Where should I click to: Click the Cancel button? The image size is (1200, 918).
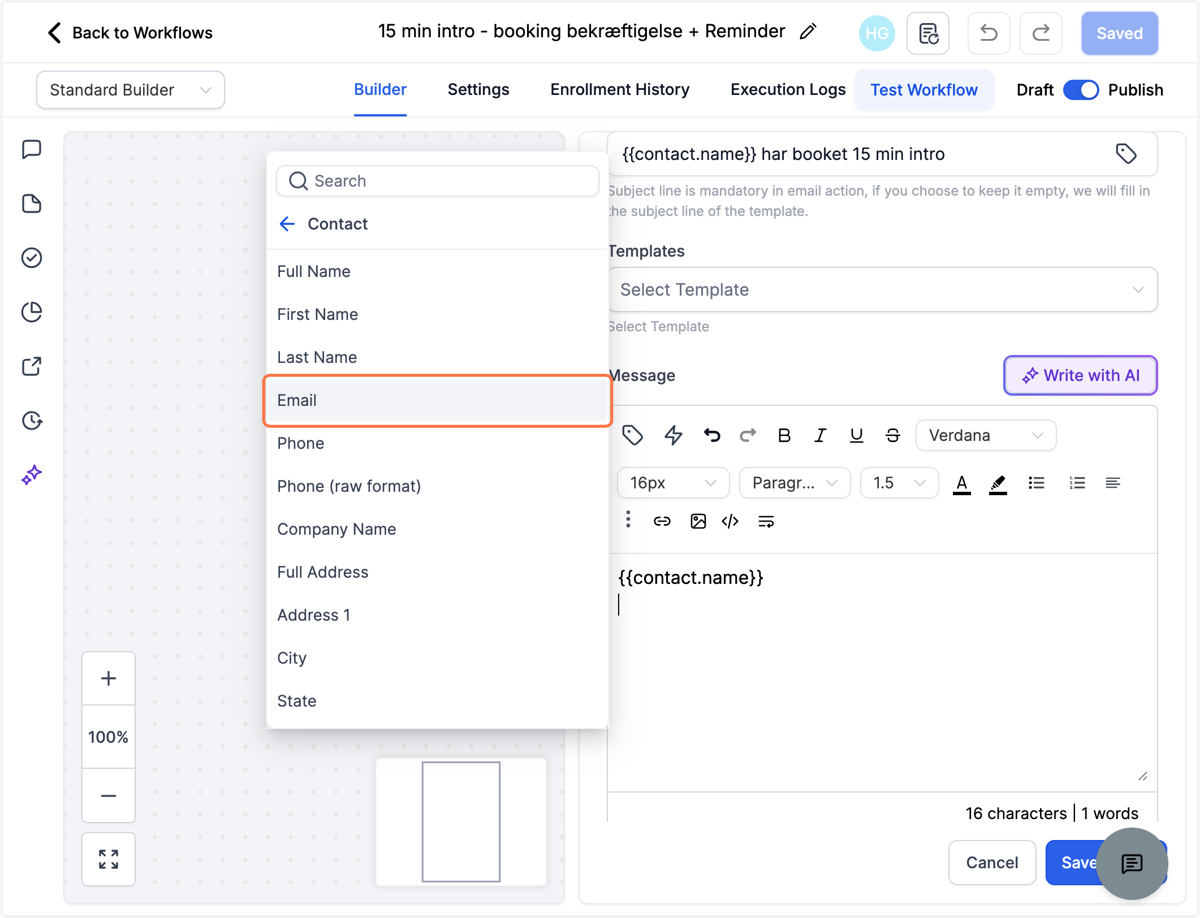click(x=992, y=863)
